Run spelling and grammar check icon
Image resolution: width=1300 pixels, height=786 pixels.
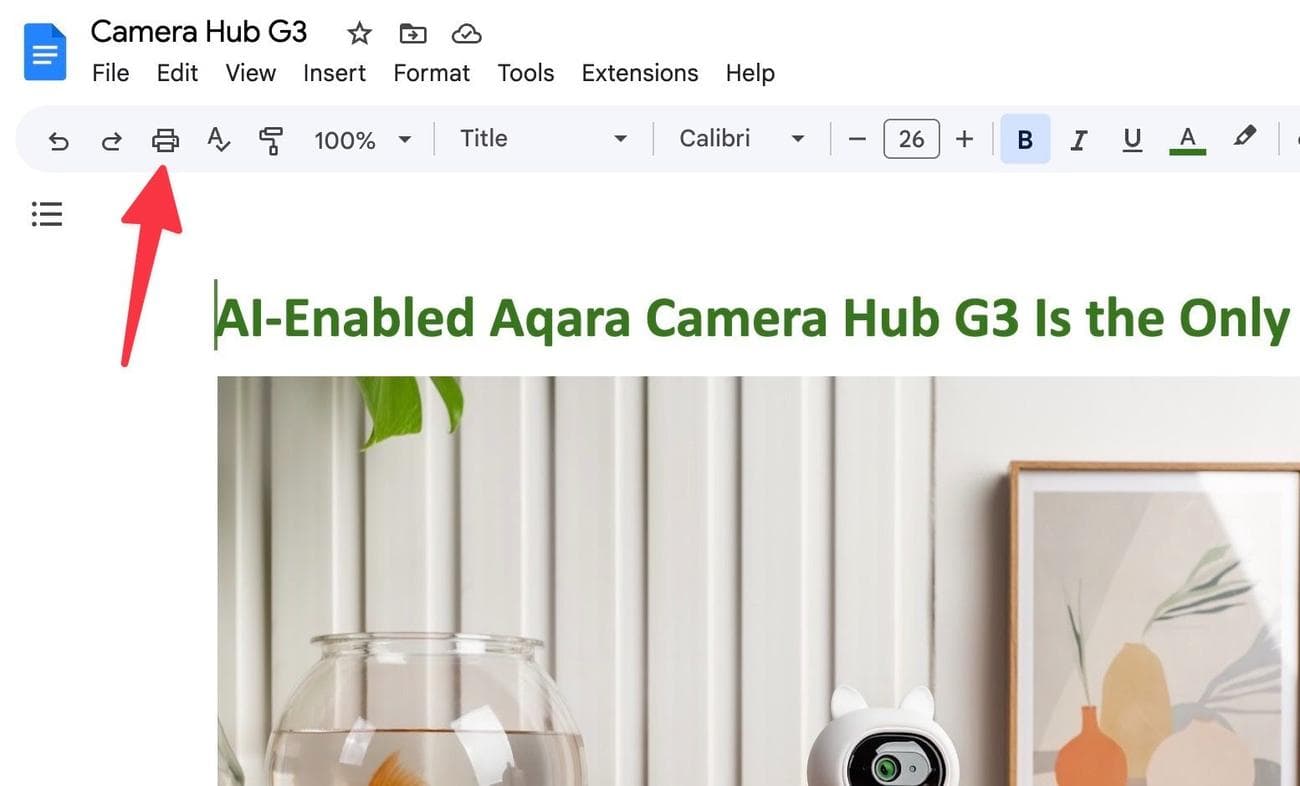218,140
